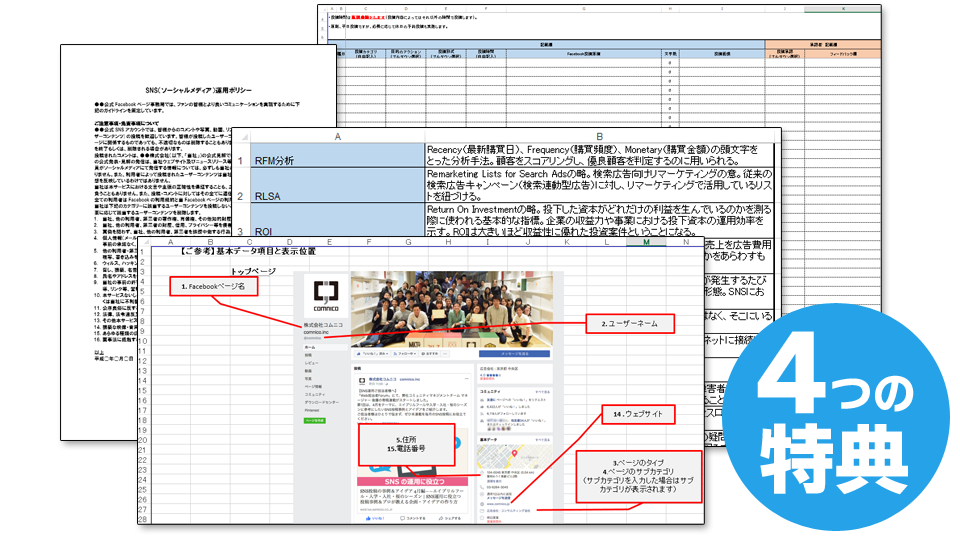This screenshot has width=960, height=540.
Task: Click the select-all corner of front spreadsheet
Action: coord(144,242)
